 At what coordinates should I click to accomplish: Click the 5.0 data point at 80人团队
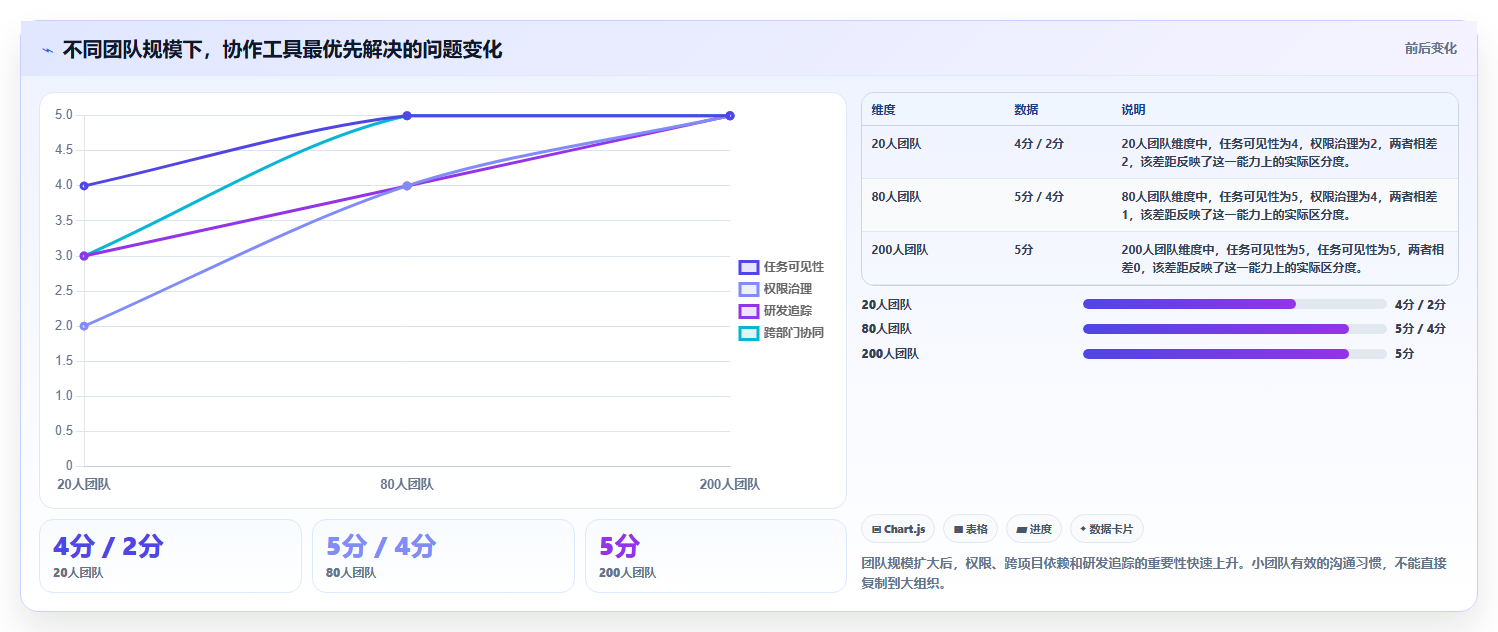click(407, 116)
